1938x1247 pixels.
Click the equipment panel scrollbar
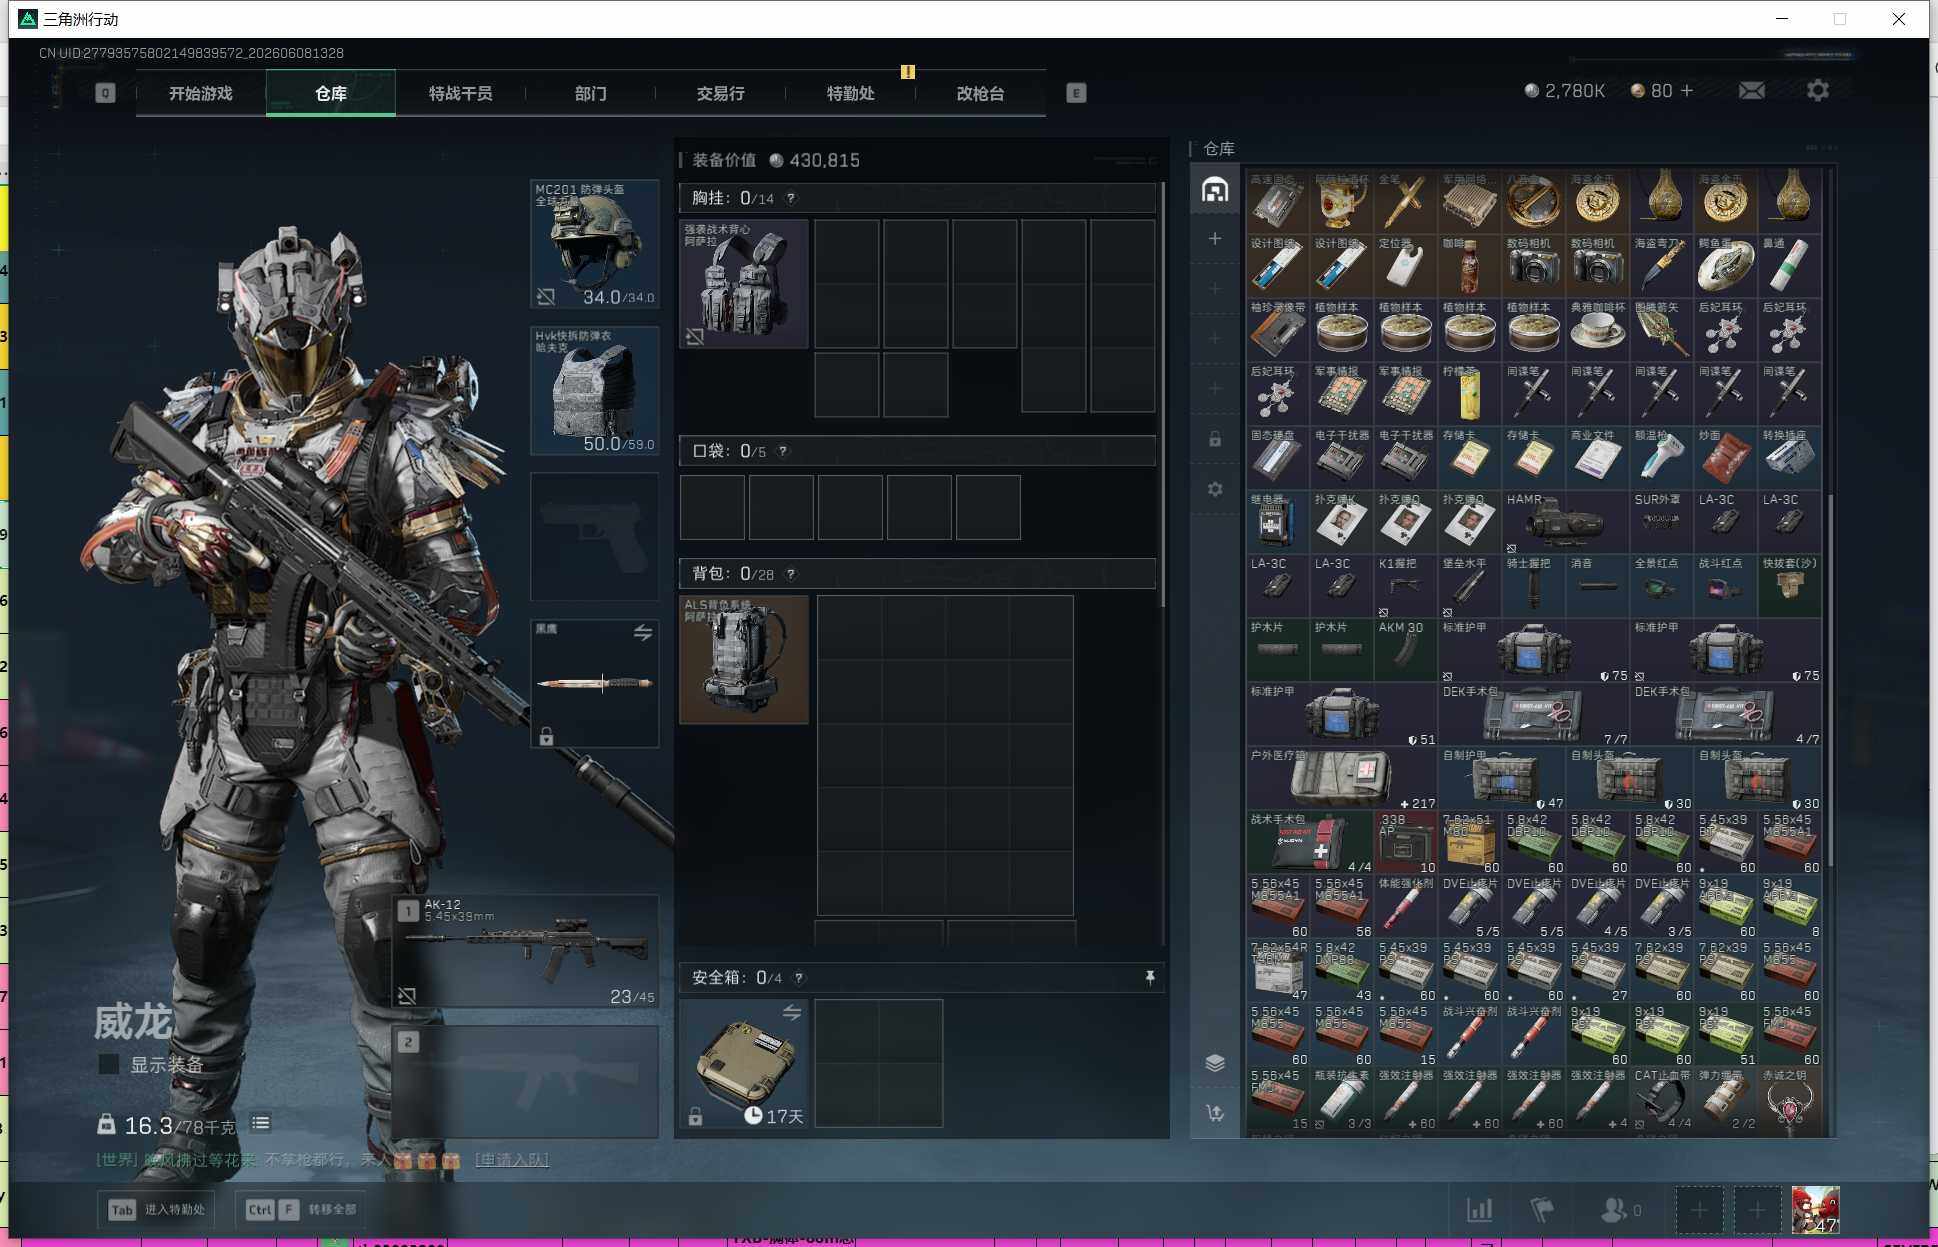tap(1162, 393)
